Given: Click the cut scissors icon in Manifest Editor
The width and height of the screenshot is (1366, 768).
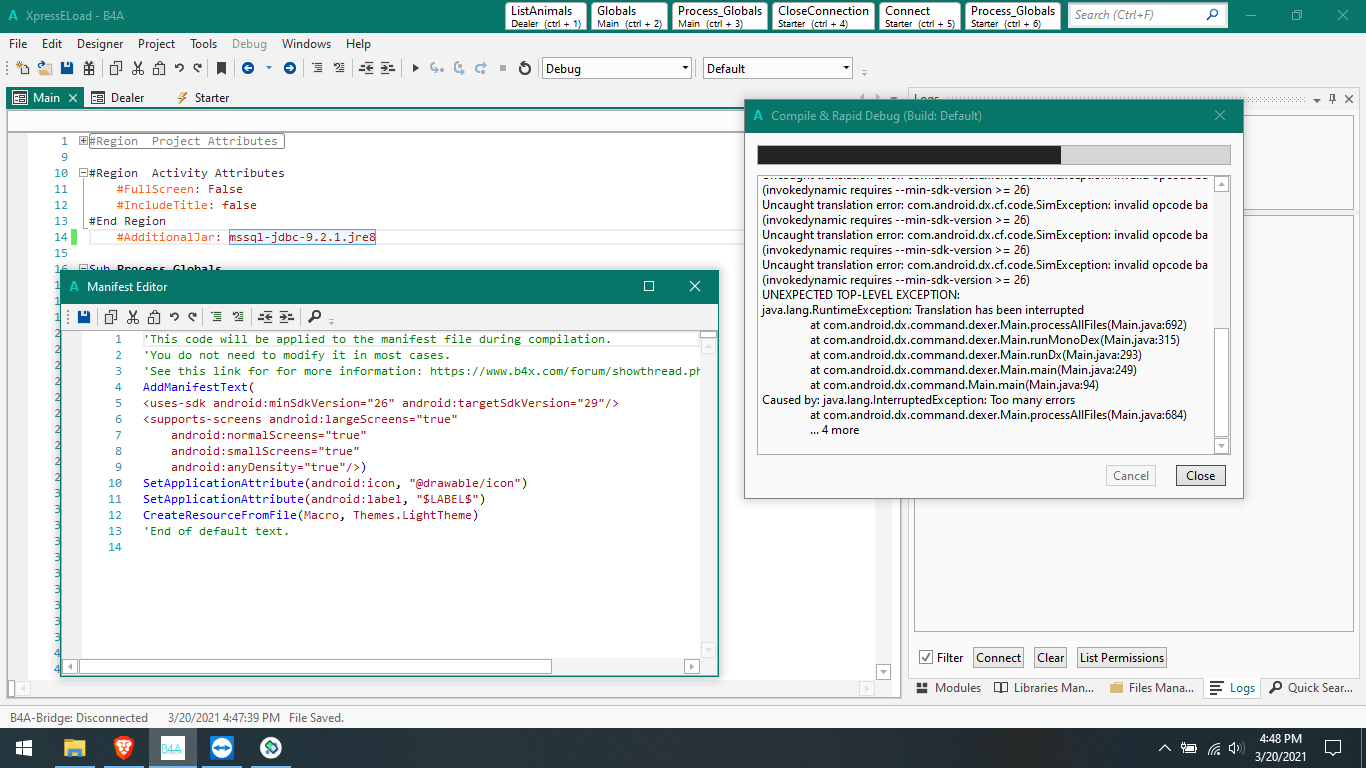Looking at the screenshot, I should tap(132, 317).
